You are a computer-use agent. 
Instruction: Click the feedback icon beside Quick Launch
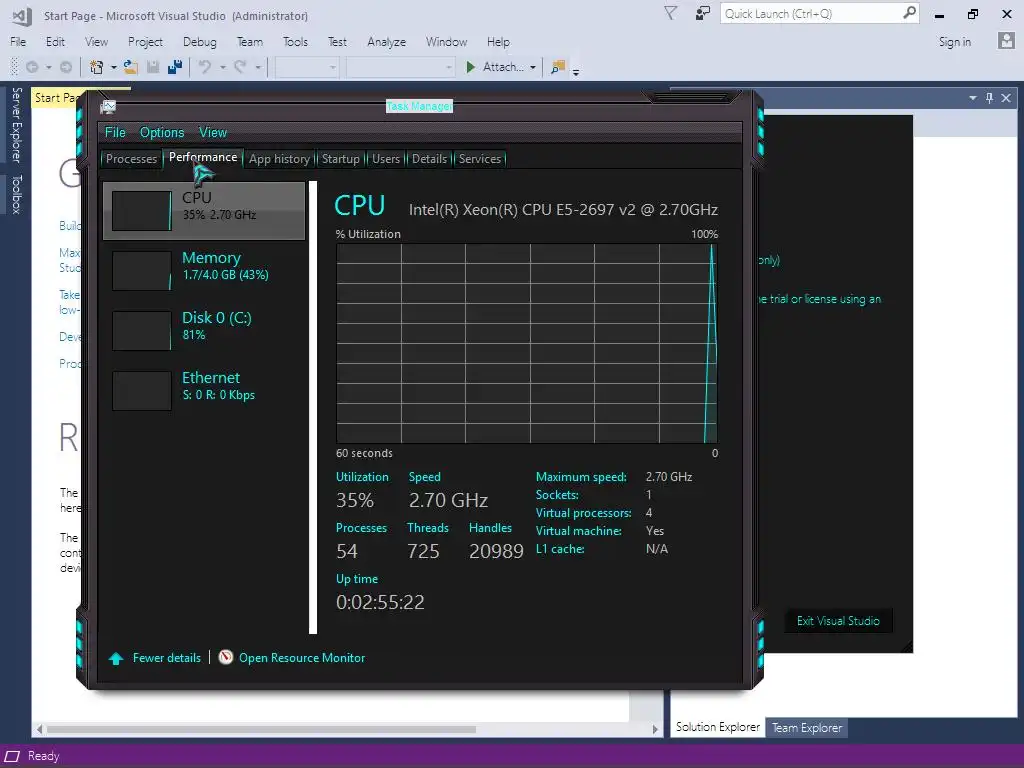pyautogui.click(x=703, y=14)
